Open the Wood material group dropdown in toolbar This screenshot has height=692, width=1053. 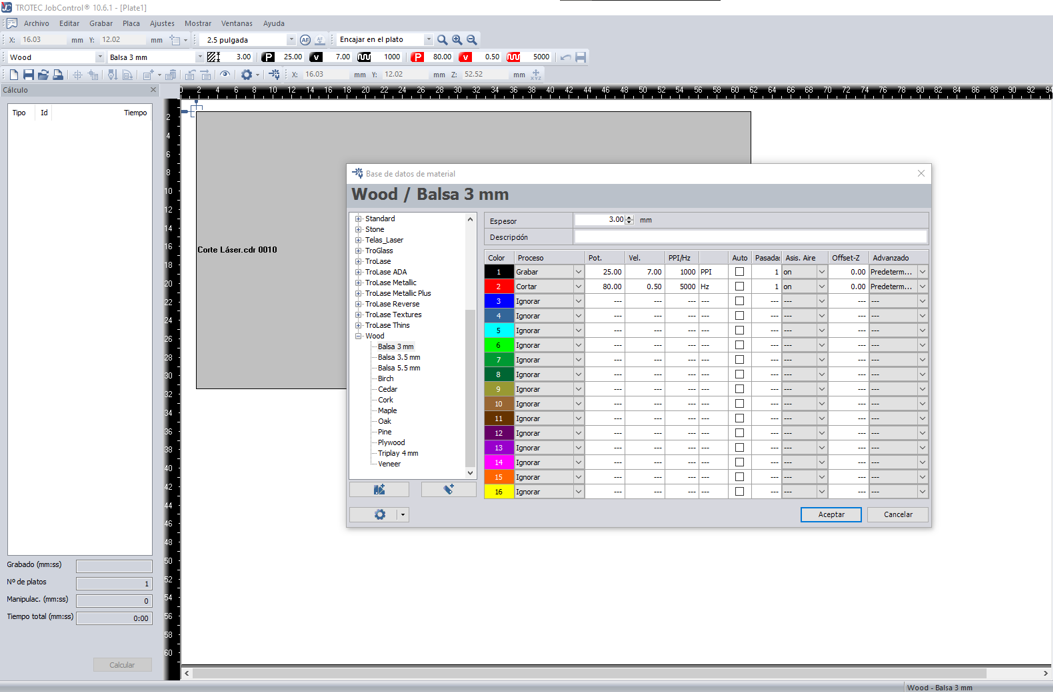[100, 57]
